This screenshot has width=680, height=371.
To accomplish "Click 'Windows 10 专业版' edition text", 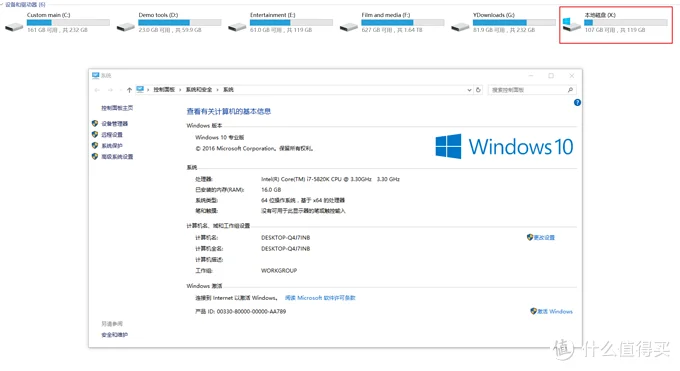I will 219,137.
